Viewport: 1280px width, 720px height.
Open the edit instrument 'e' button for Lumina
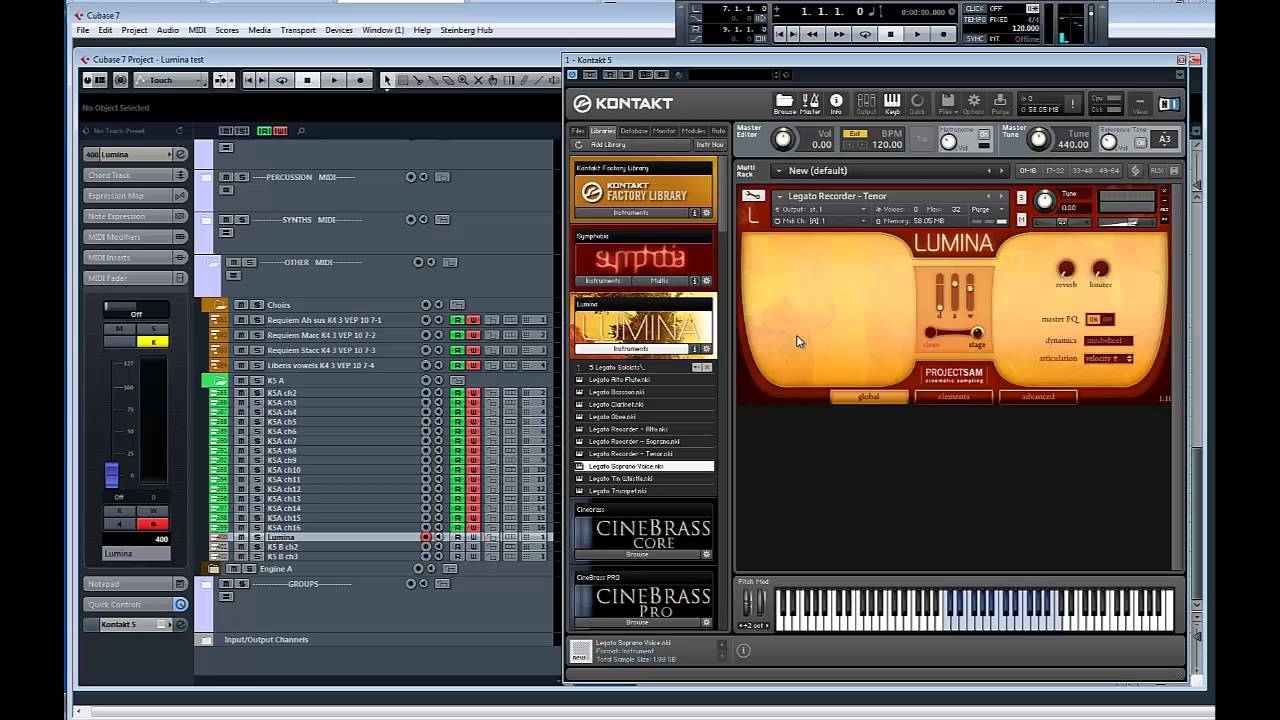tap(181, 154)
